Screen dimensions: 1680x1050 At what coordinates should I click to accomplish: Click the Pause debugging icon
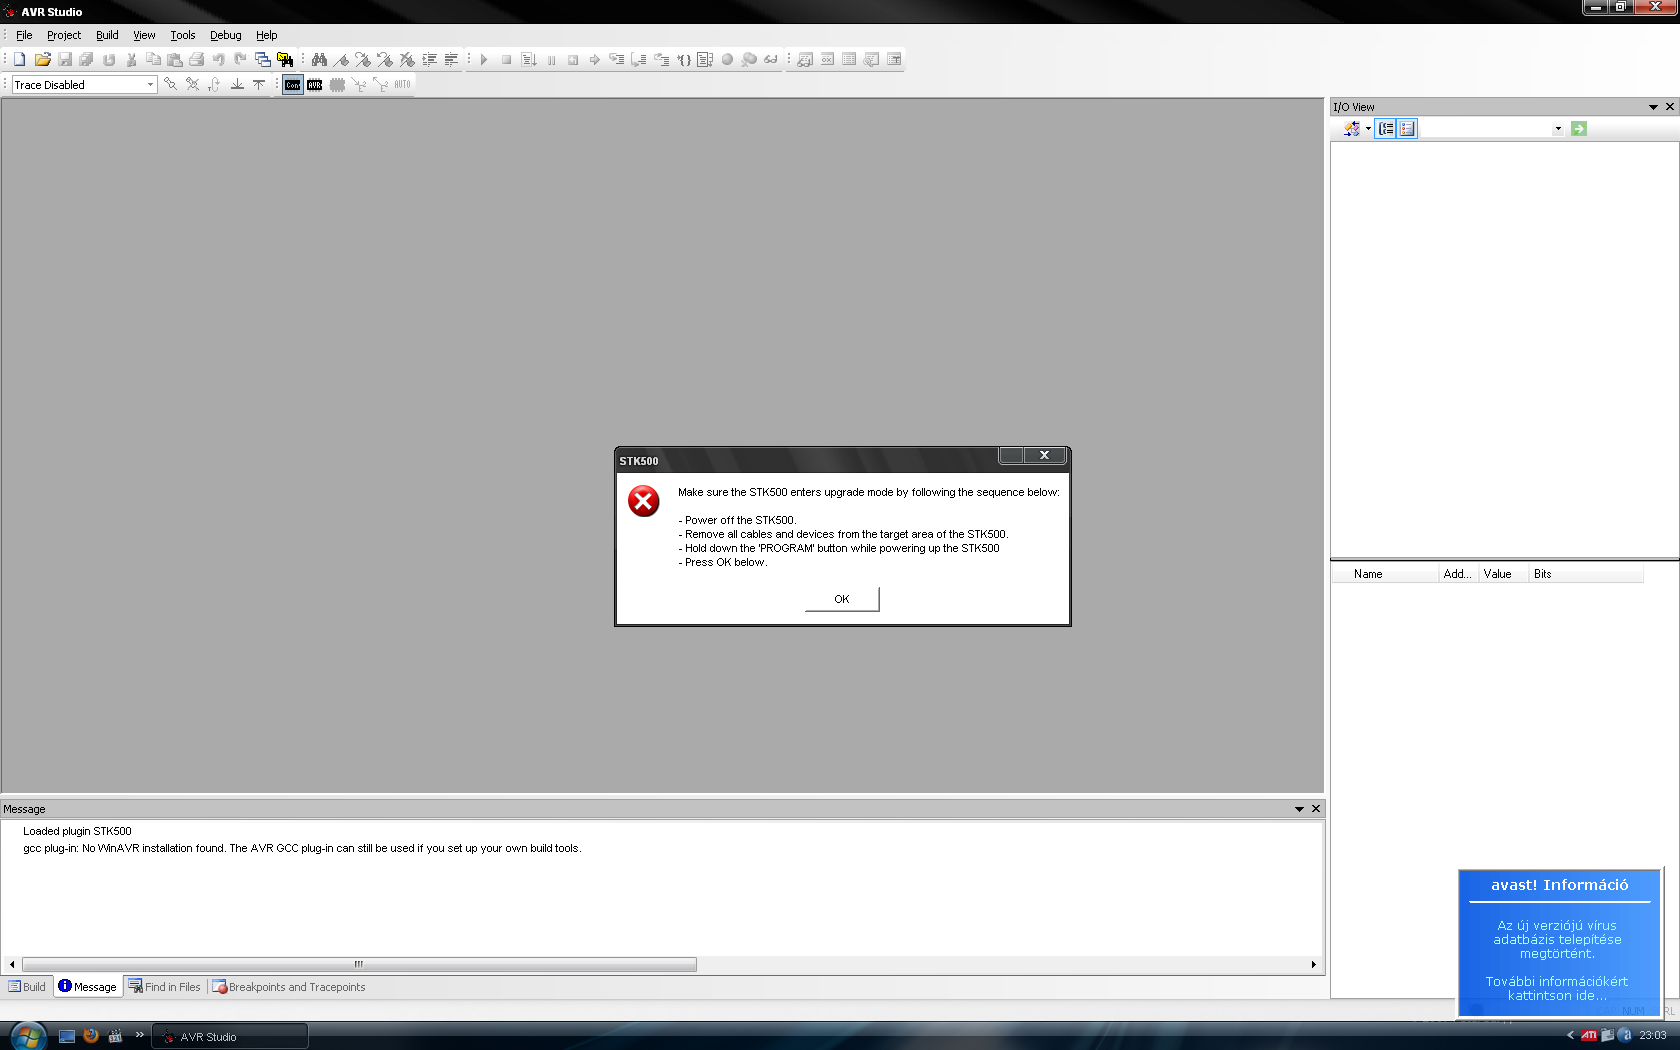point(551,60)
